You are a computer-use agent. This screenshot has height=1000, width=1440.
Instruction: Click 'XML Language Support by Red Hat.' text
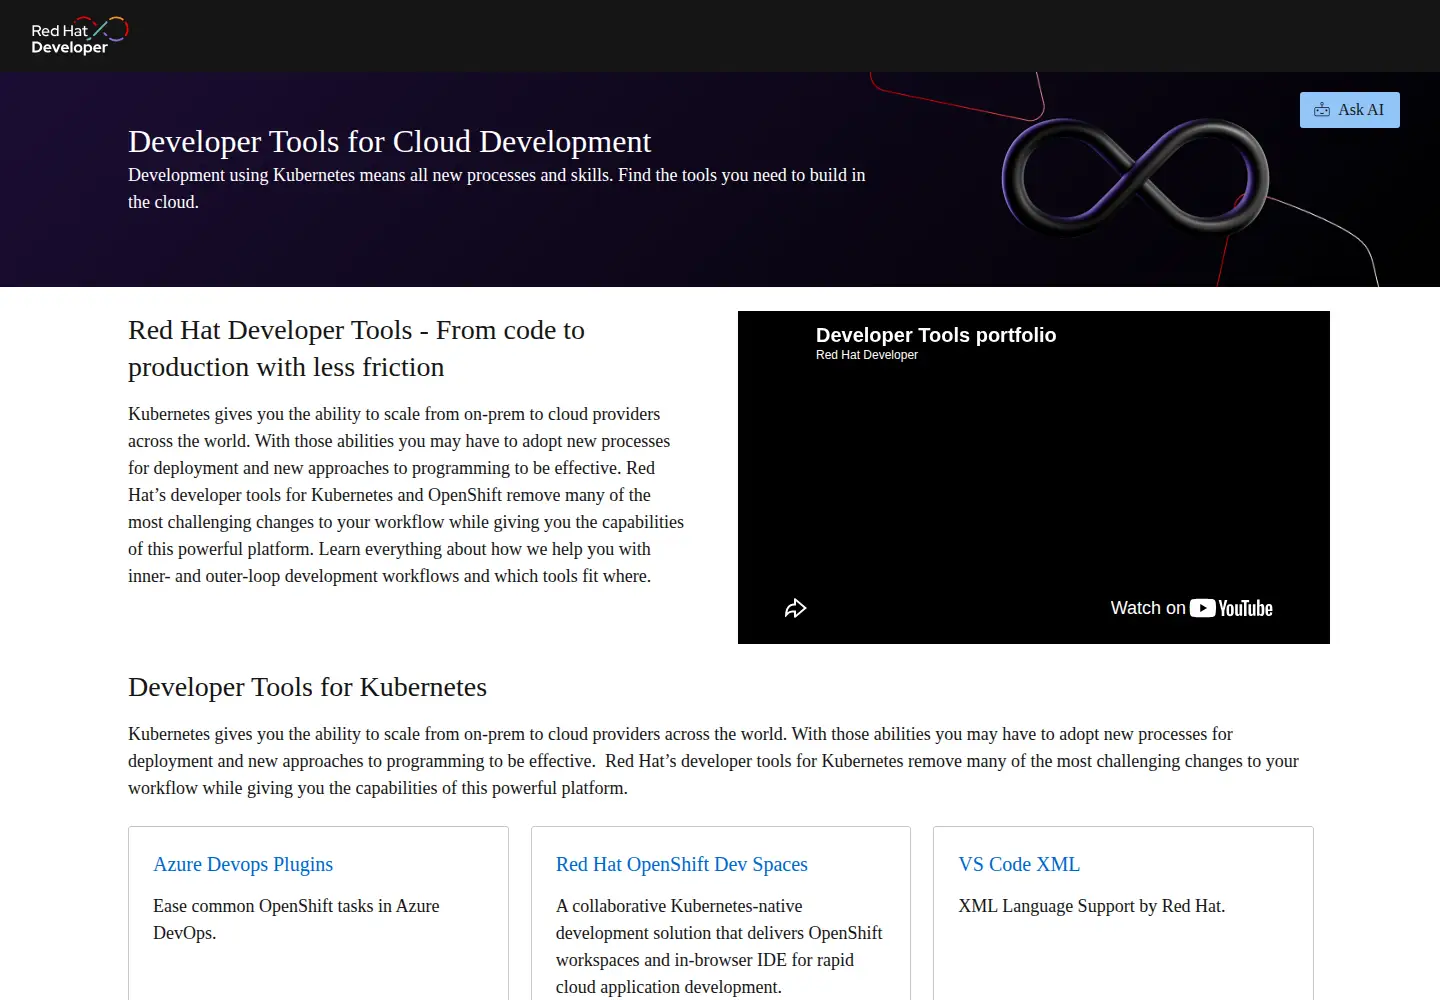[x=1091, y=906]
